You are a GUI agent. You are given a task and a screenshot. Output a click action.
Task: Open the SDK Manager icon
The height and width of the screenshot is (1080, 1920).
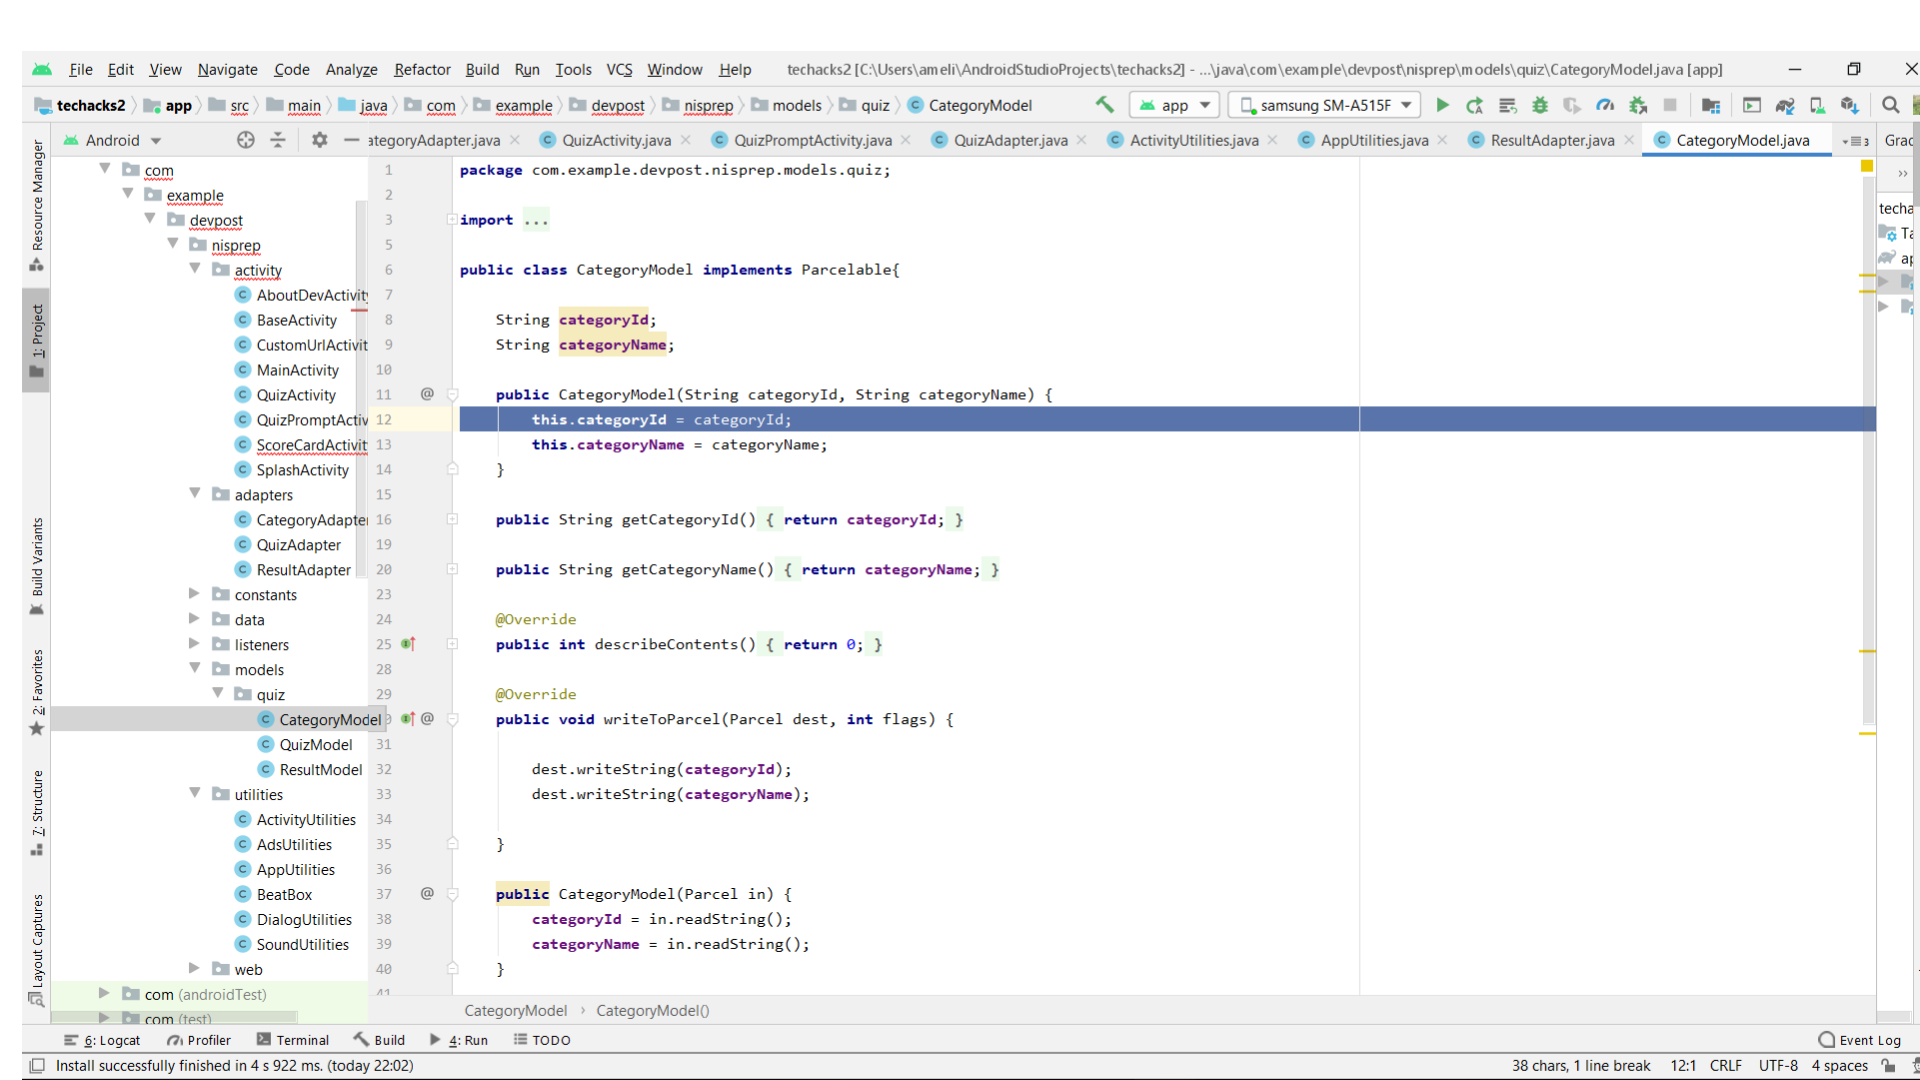click(x=1849, y=105)
